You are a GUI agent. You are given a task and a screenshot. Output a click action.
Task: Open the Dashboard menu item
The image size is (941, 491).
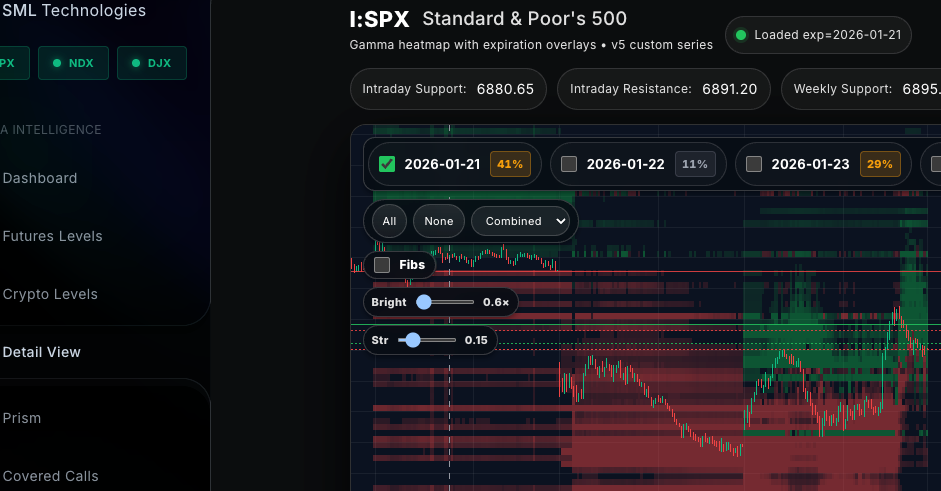(40, 178)
